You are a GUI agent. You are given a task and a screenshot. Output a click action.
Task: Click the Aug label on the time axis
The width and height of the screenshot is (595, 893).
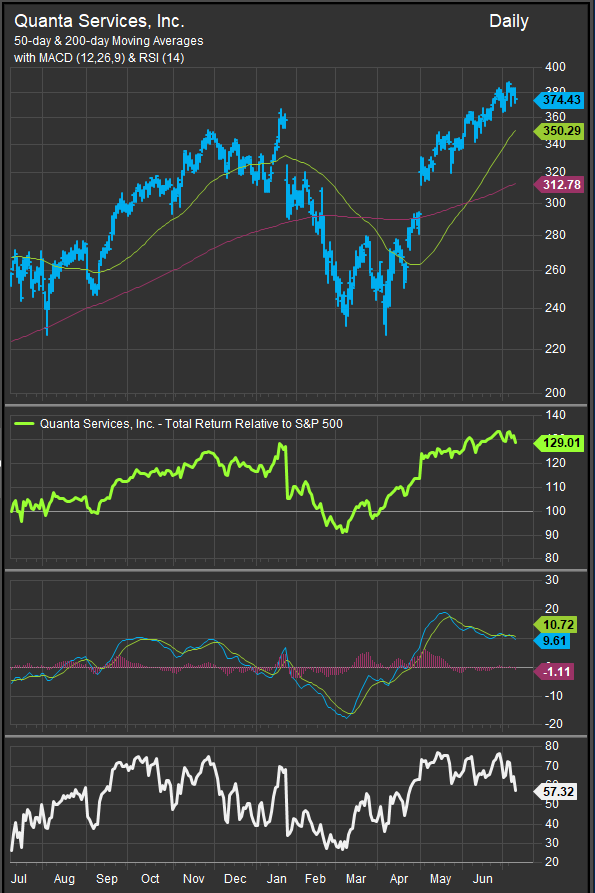pos(64,879)
